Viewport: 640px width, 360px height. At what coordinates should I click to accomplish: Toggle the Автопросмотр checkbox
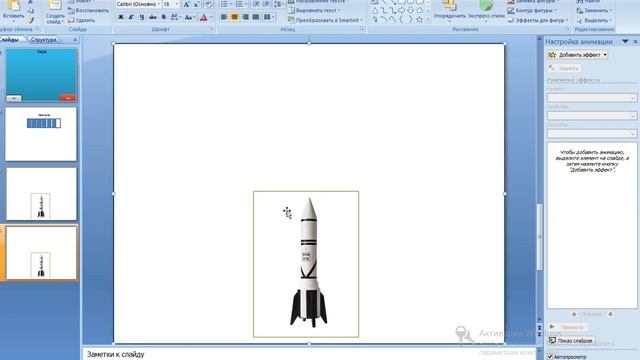[x=550, y=357]
